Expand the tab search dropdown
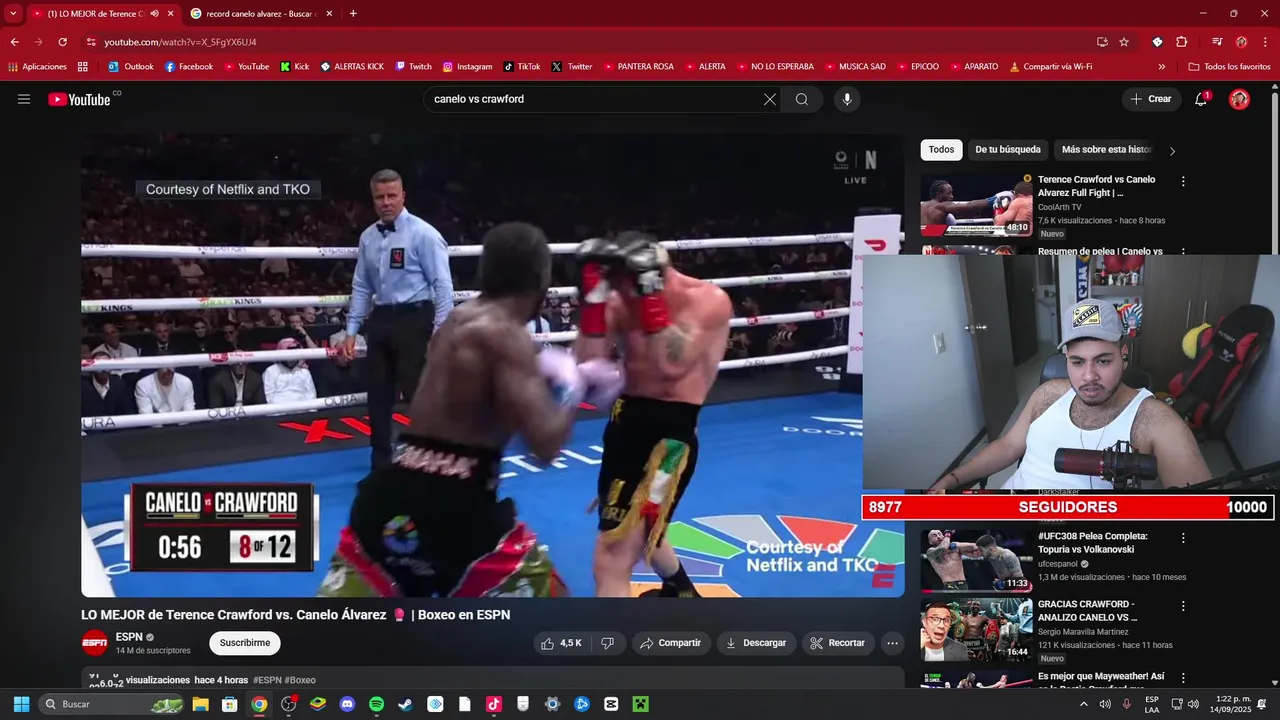 (13, 13)
